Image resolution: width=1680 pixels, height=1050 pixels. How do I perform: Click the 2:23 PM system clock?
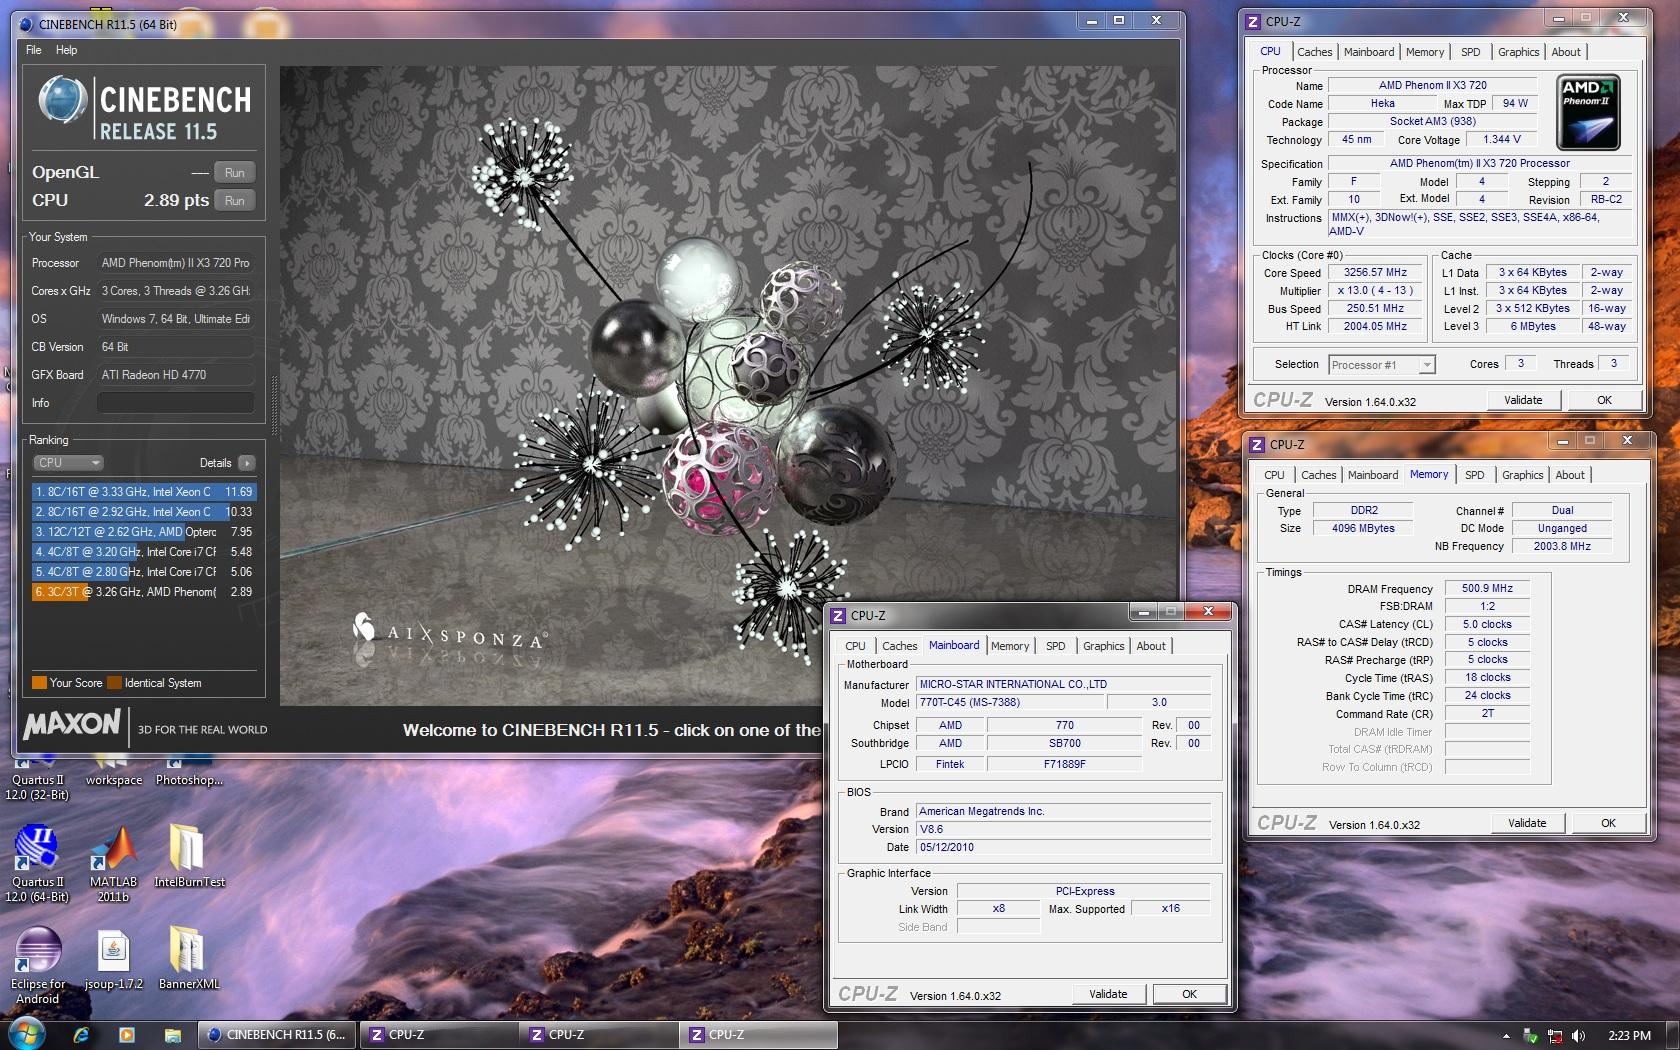1629,1036
